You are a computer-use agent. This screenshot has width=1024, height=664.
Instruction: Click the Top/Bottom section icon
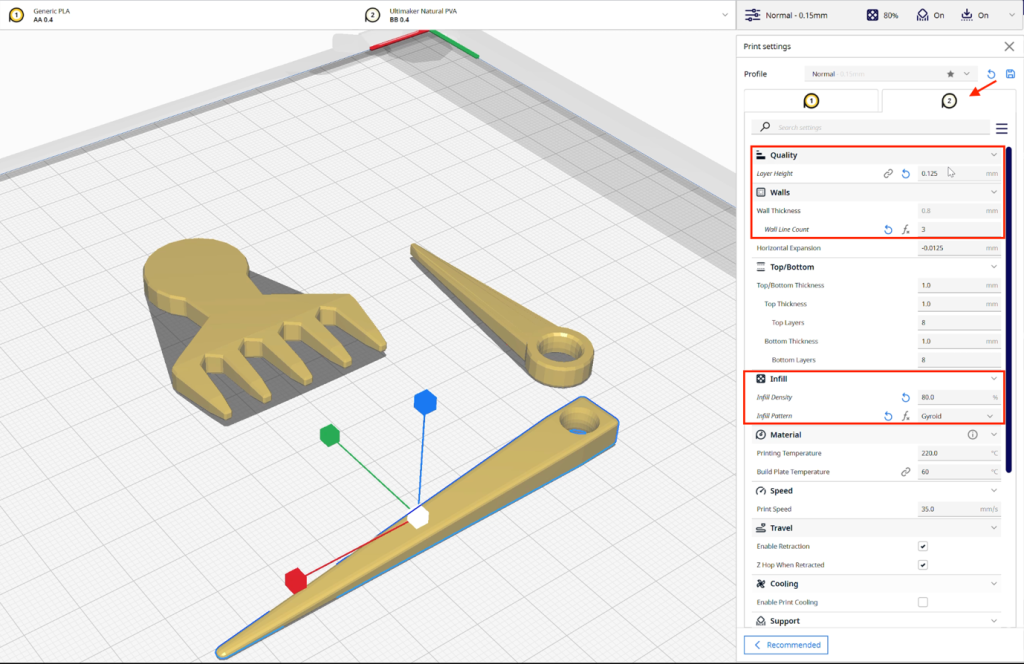[761, 266]
